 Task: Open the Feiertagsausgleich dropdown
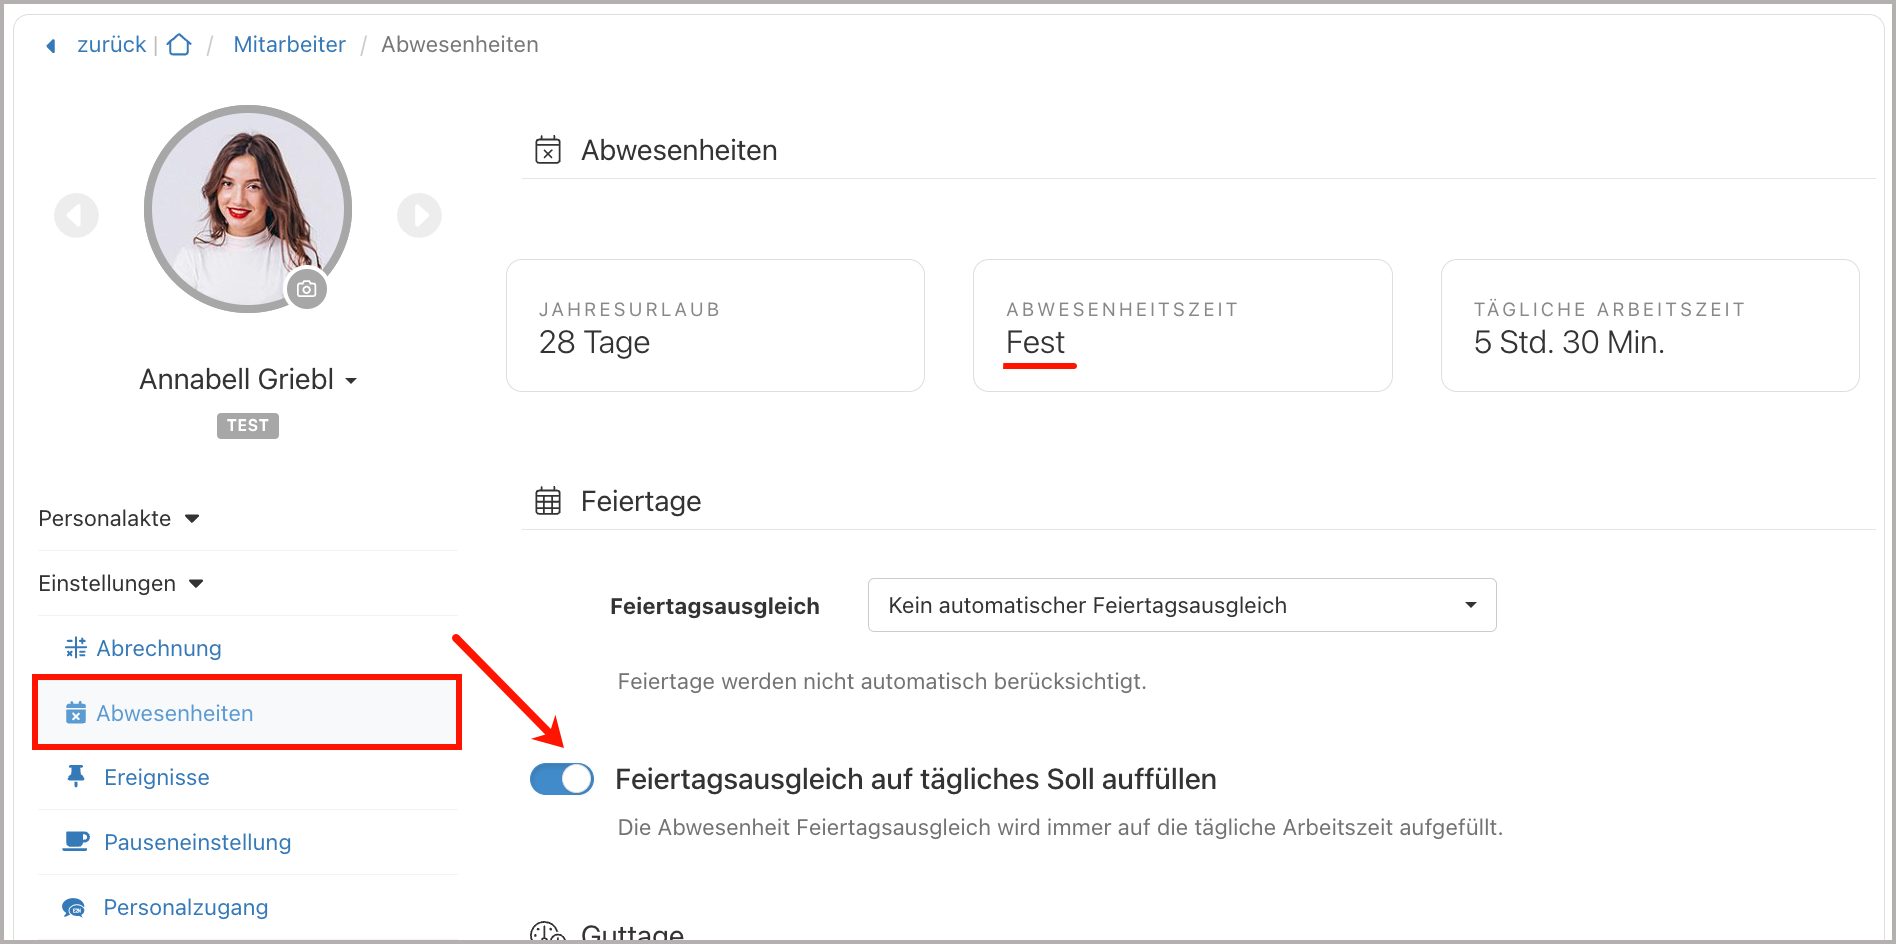click(x=1181, y=605)
